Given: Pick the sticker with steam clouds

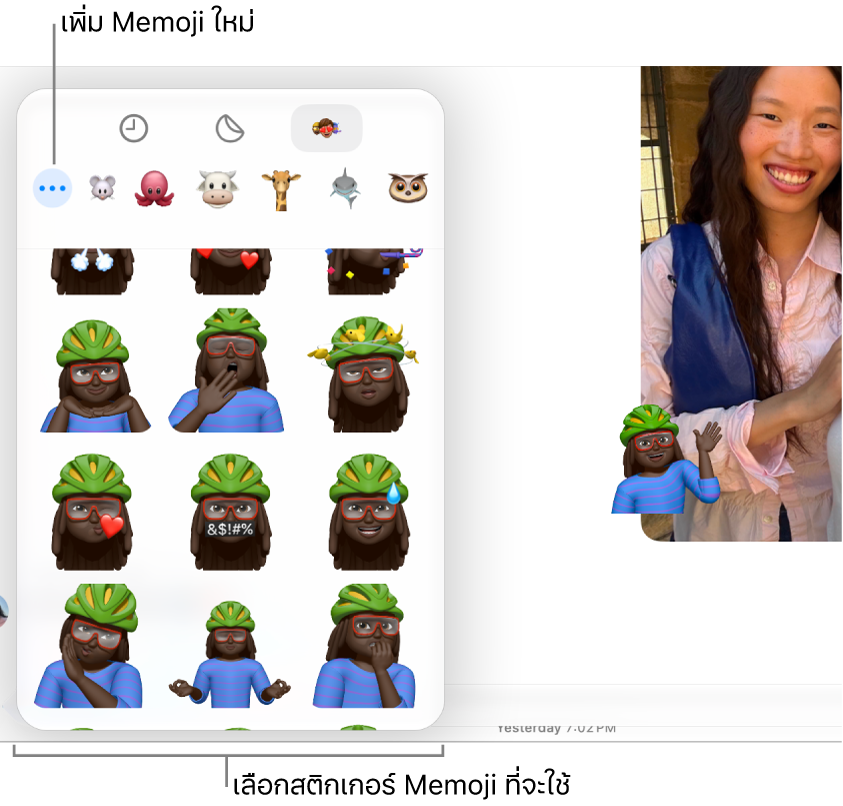Looking at the screenshot, I should pyautogui.click(x=92, y=271).
